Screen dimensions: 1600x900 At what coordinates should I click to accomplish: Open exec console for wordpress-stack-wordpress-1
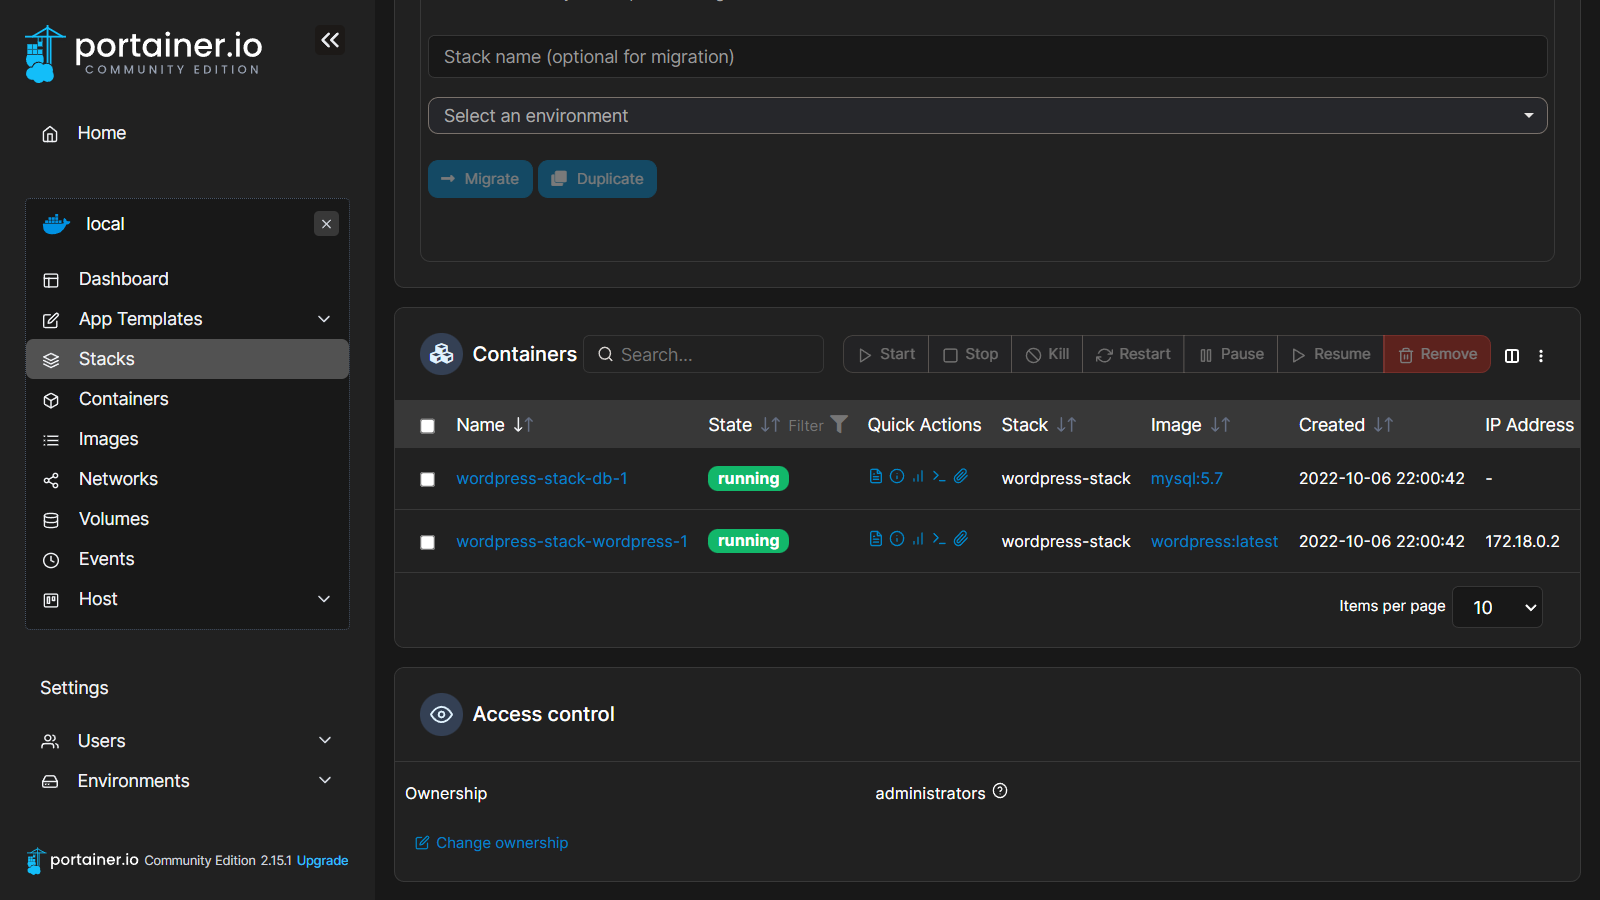click(939, 539)
